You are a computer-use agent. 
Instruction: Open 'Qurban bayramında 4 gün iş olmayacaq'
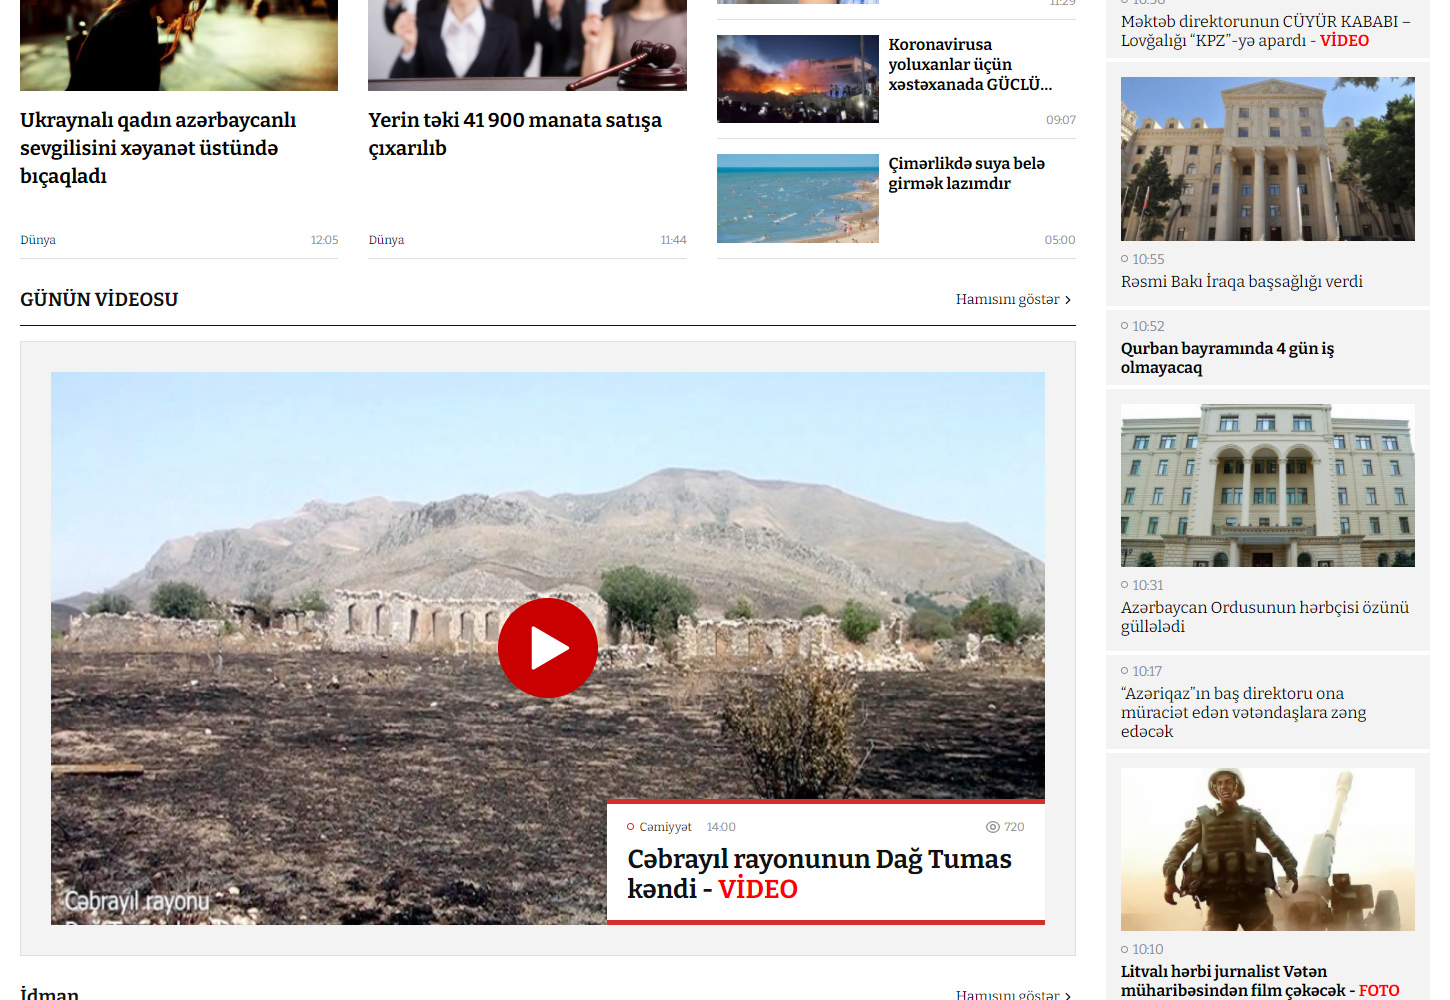pyautogui.click(x=1227, y=358)
